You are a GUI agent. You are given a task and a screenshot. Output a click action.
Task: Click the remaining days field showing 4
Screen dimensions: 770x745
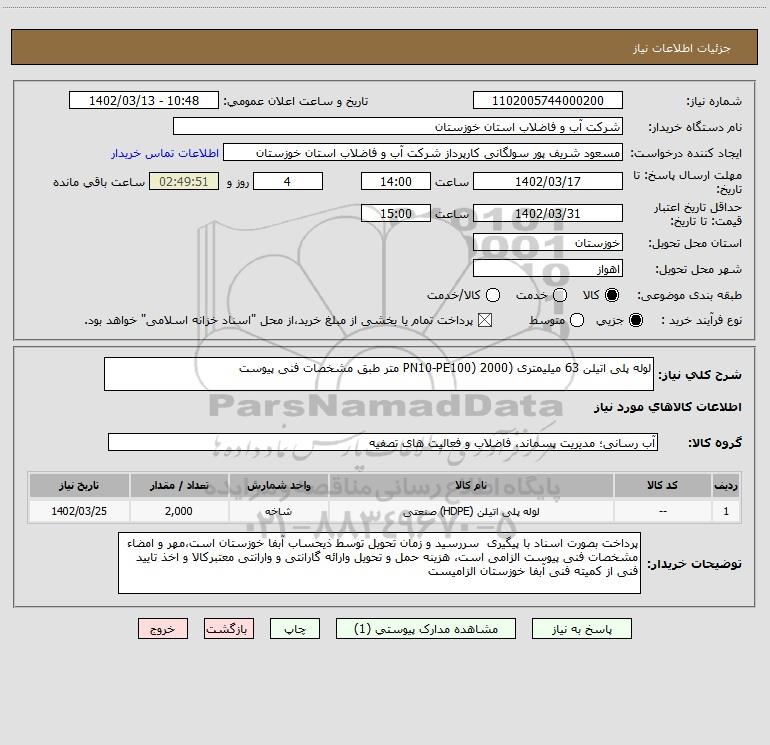(288, 181)
